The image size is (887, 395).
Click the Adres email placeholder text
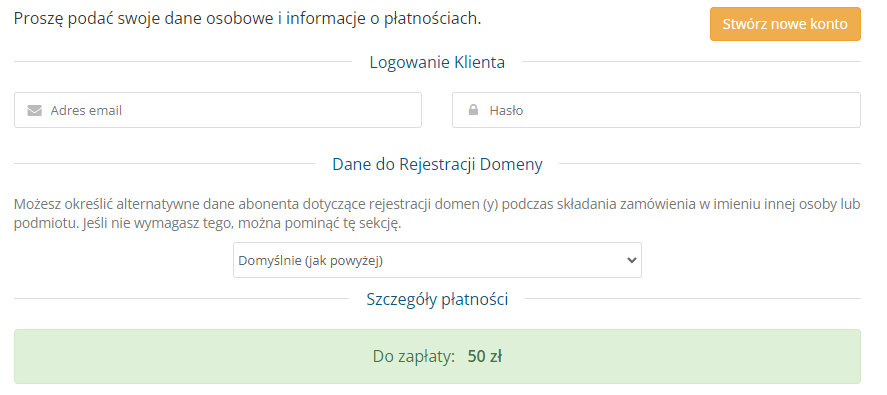[86, 110]
